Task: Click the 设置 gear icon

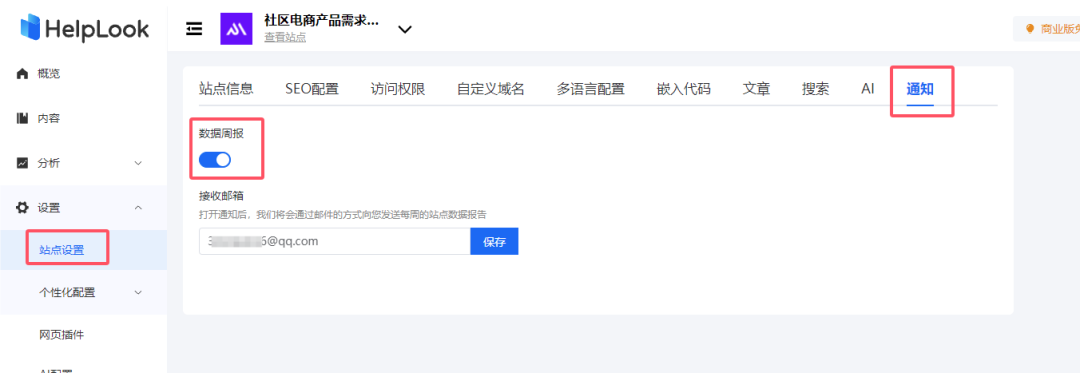Action: coord(23,208)
